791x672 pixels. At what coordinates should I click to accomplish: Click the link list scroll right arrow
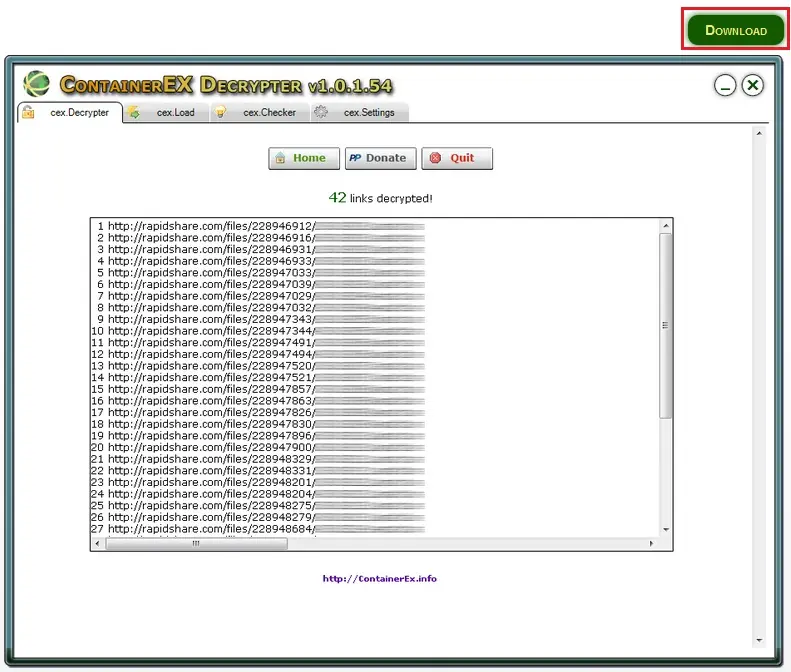pos(651,543)
